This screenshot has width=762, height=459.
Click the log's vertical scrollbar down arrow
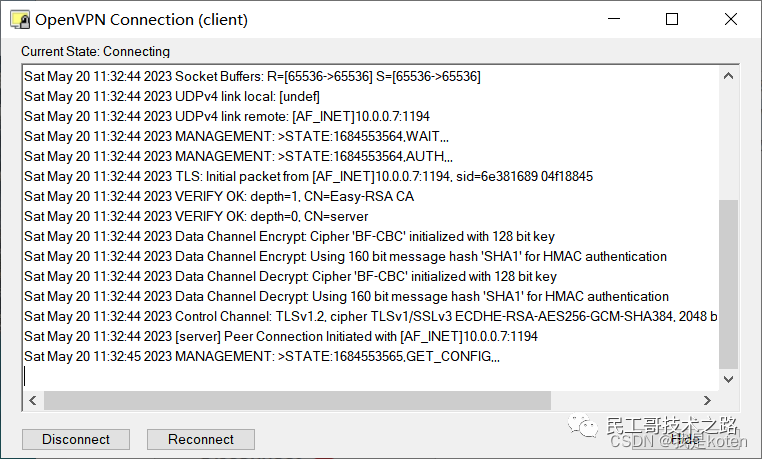[729, 380]
